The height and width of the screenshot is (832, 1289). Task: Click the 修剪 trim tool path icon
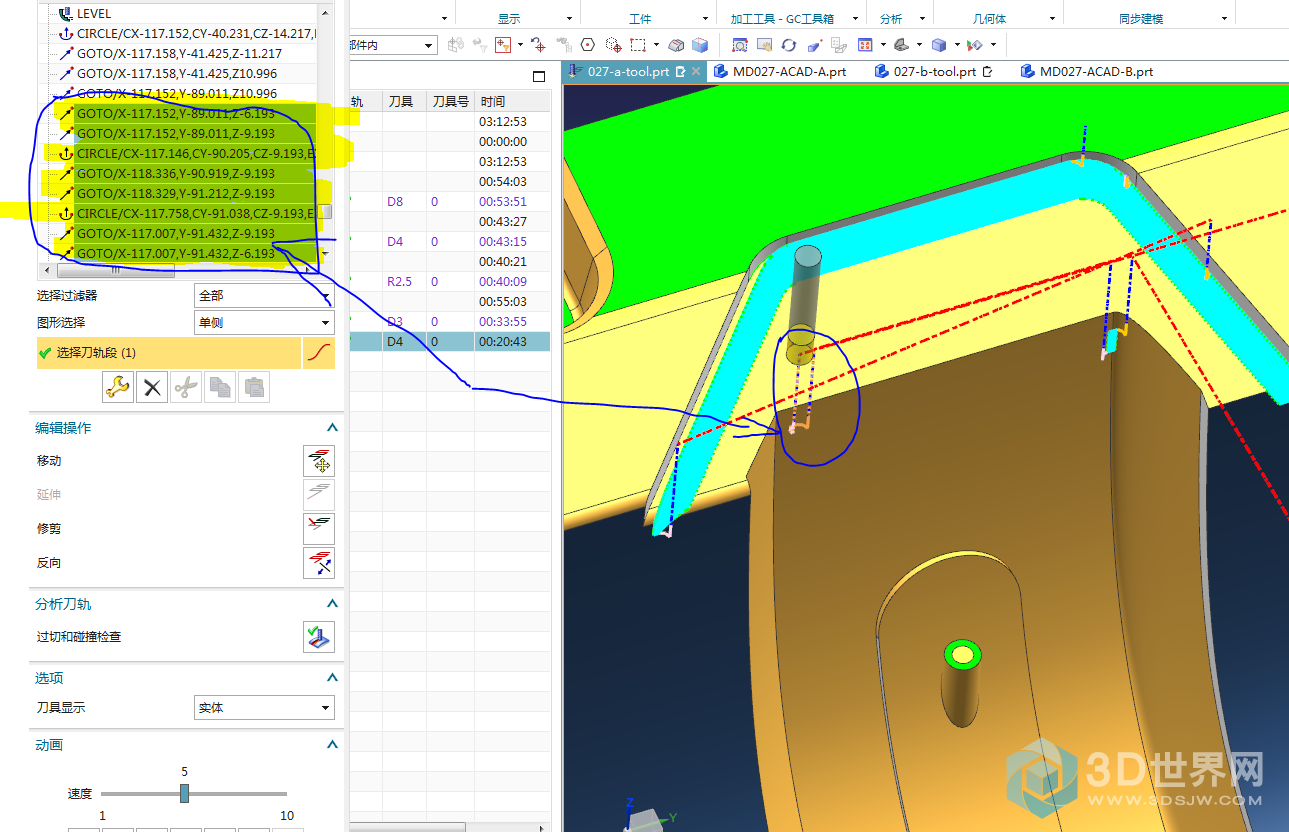[x=319, y=528]
